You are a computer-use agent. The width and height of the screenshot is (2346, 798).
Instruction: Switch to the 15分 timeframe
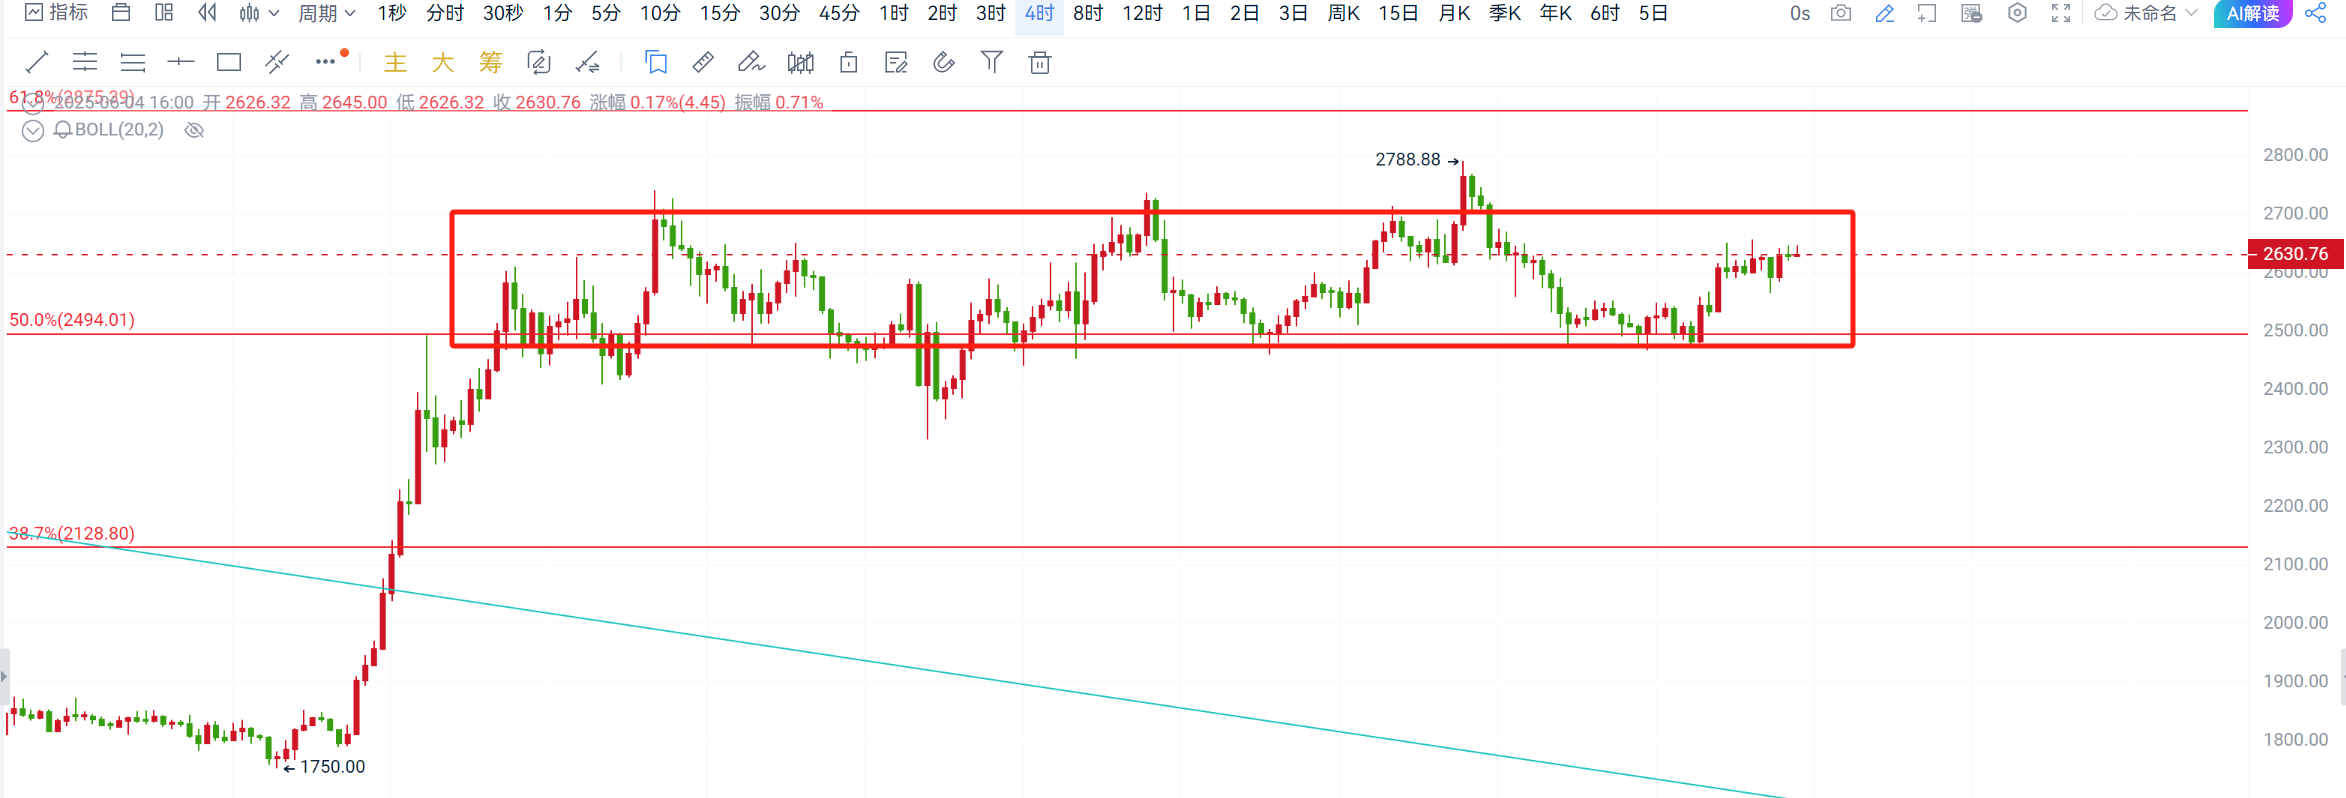point(719,13)
